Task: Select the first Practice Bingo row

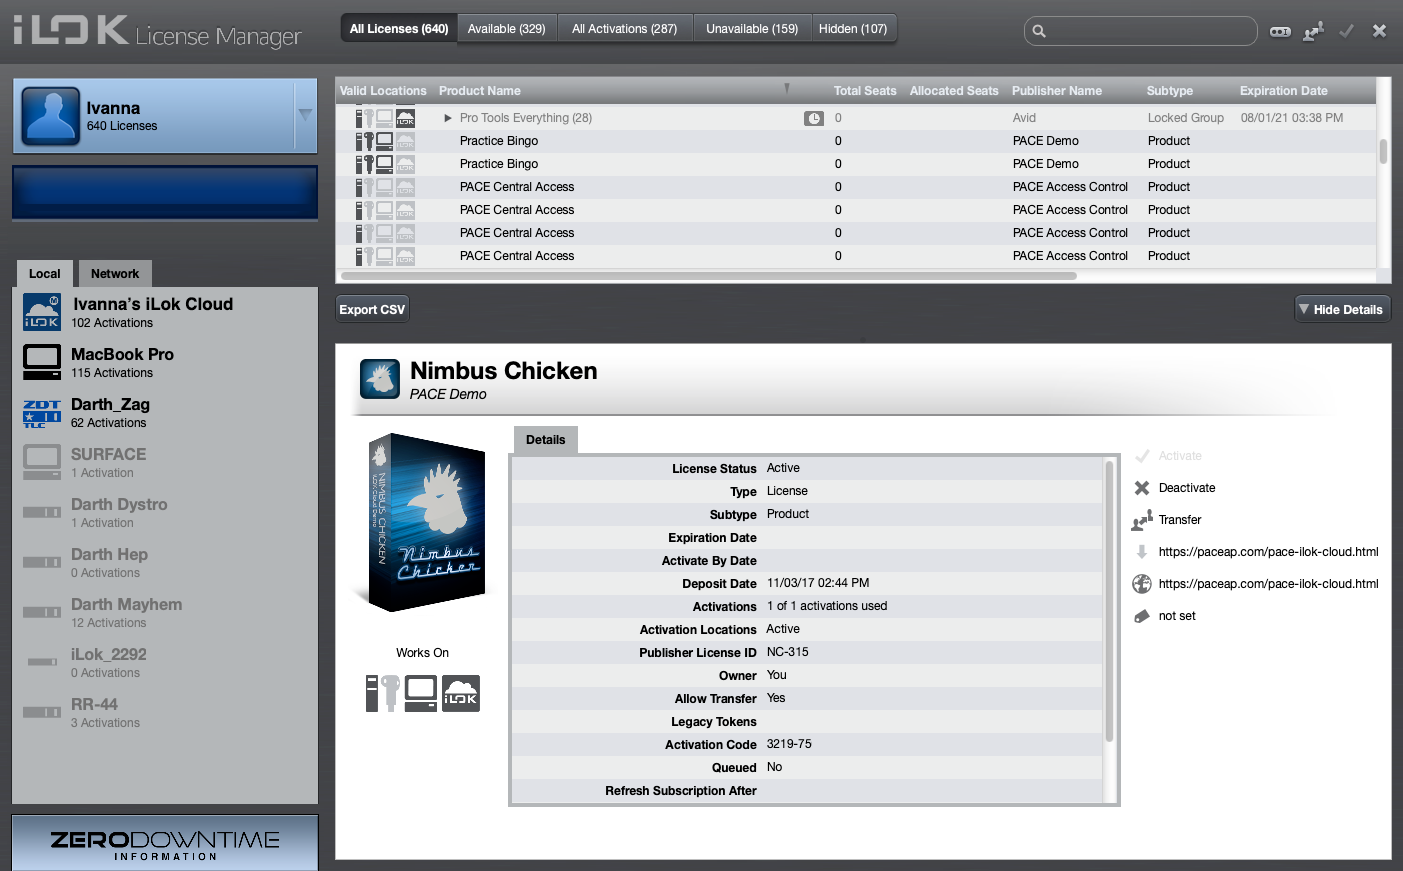Action: tap(856, 141)
